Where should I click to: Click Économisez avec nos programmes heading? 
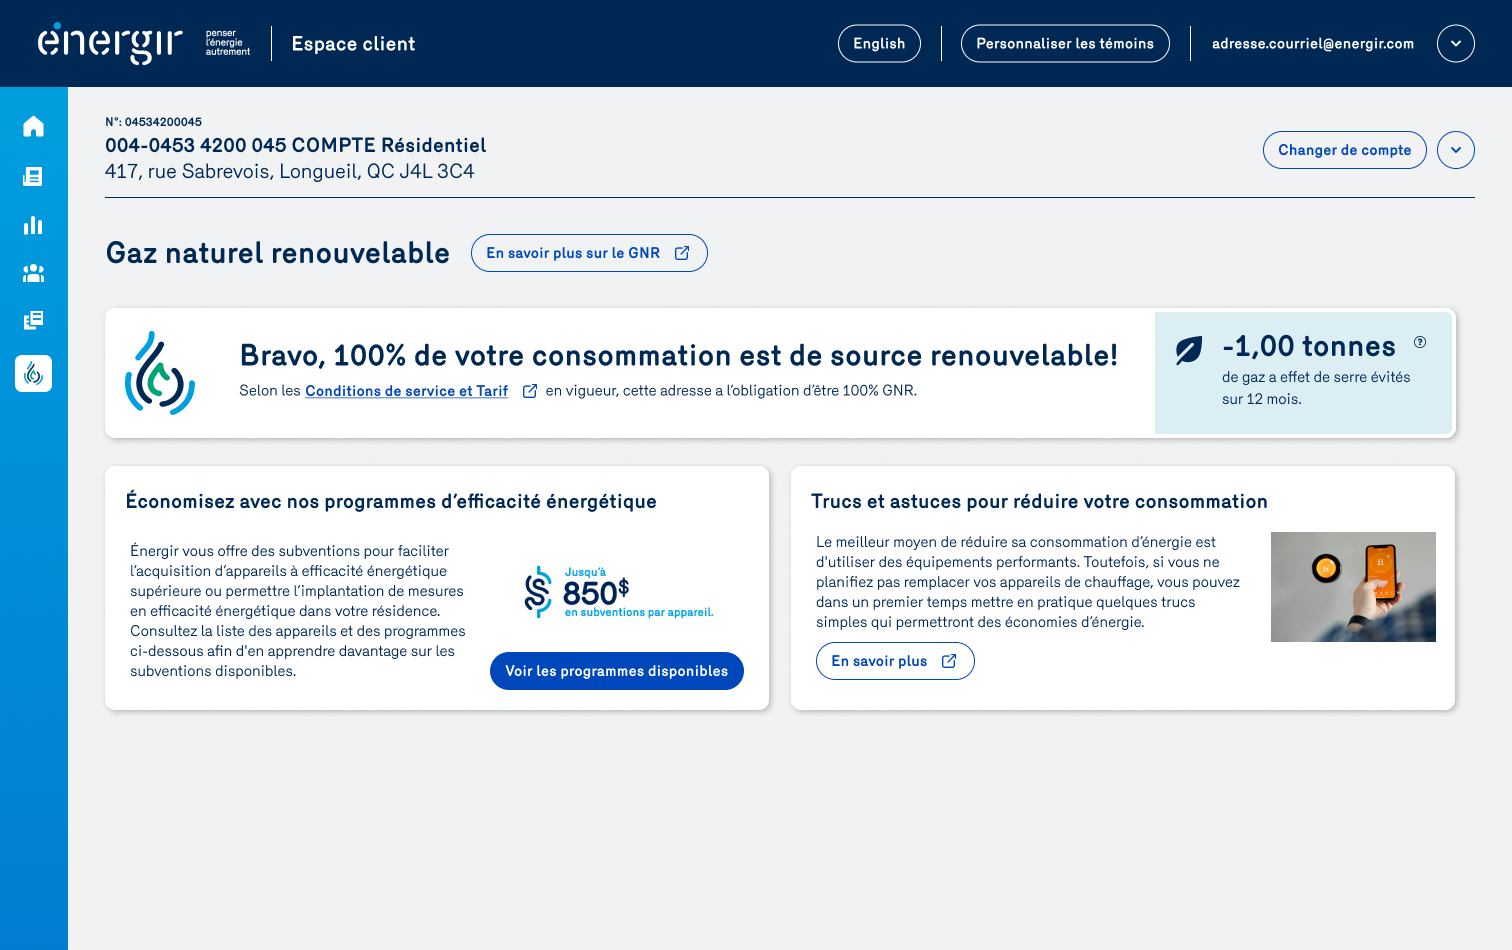pos(391,502)
